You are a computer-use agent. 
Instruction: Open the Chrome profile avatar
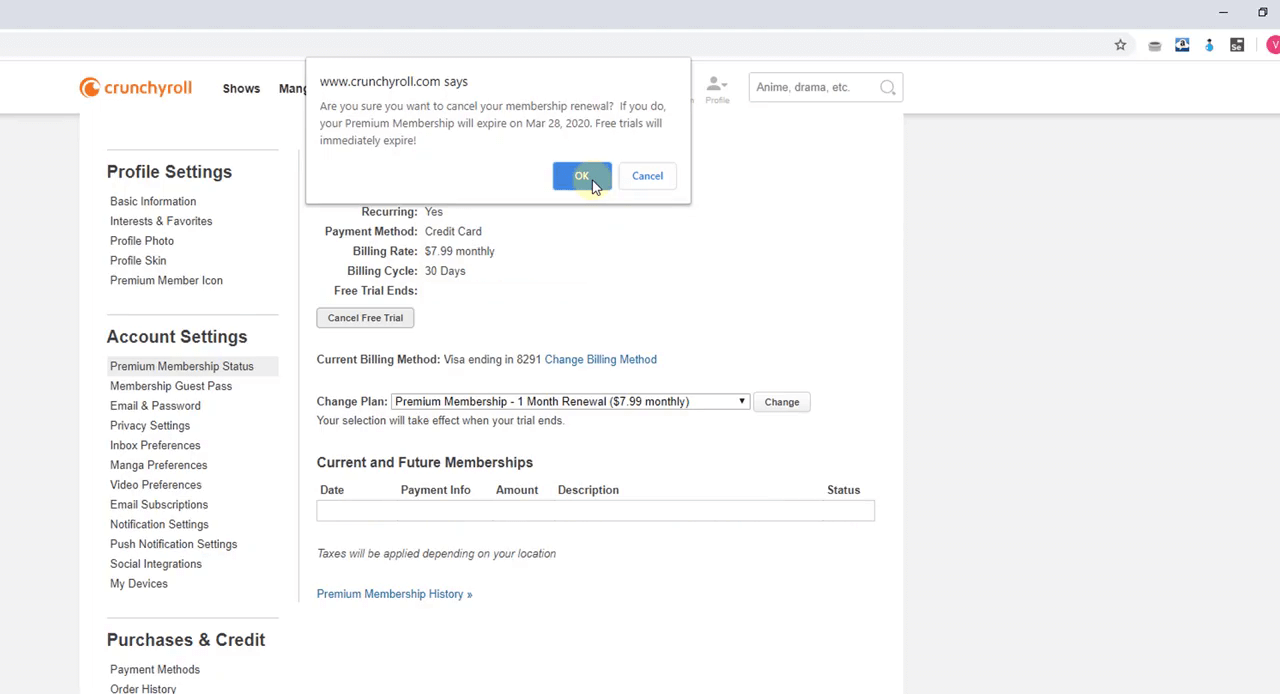point(1274,45)
